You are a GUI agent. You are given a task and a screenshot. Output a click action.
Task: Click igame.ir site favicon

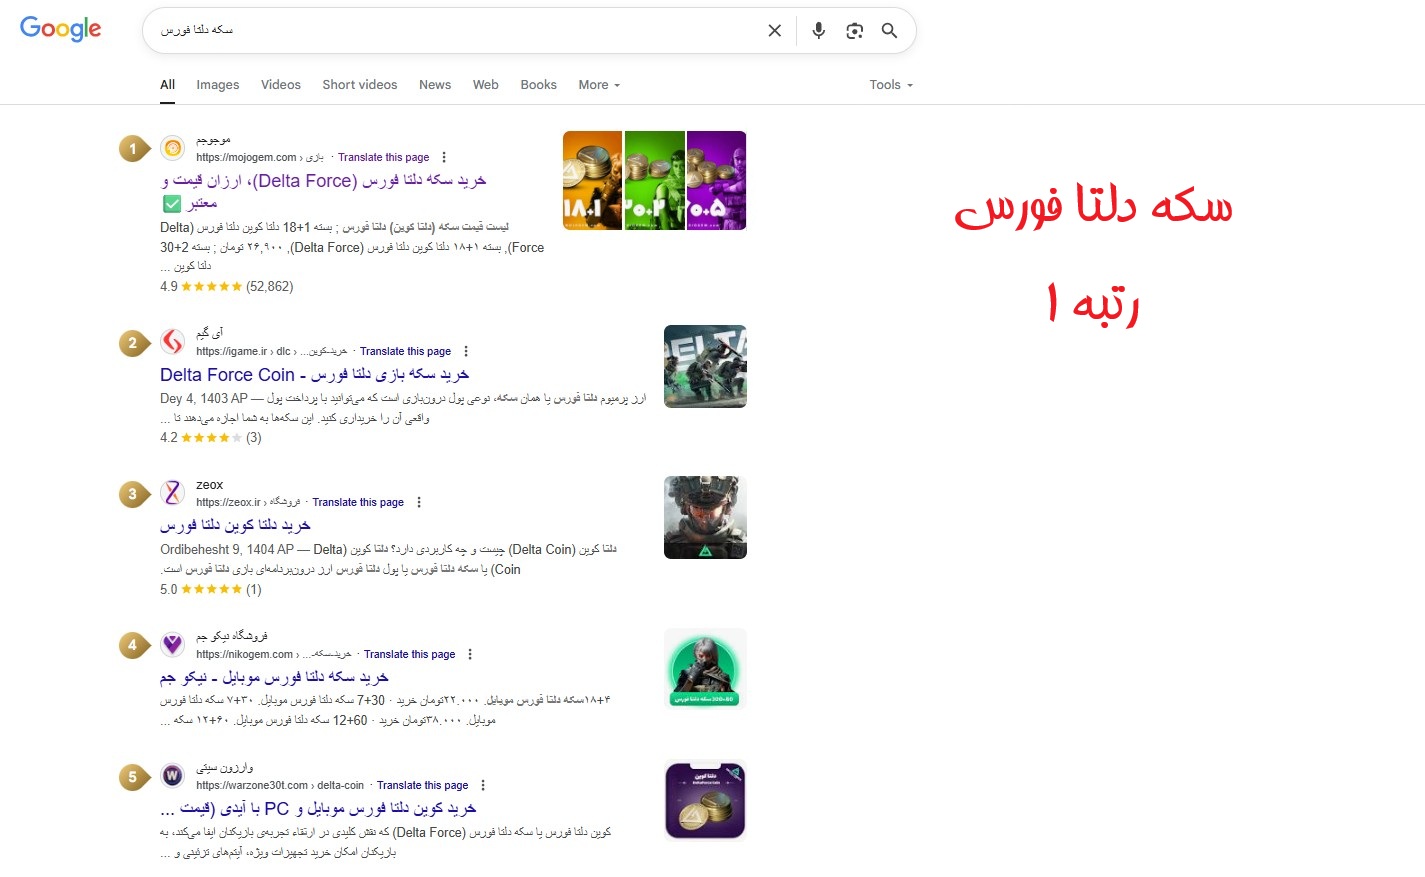173,342
